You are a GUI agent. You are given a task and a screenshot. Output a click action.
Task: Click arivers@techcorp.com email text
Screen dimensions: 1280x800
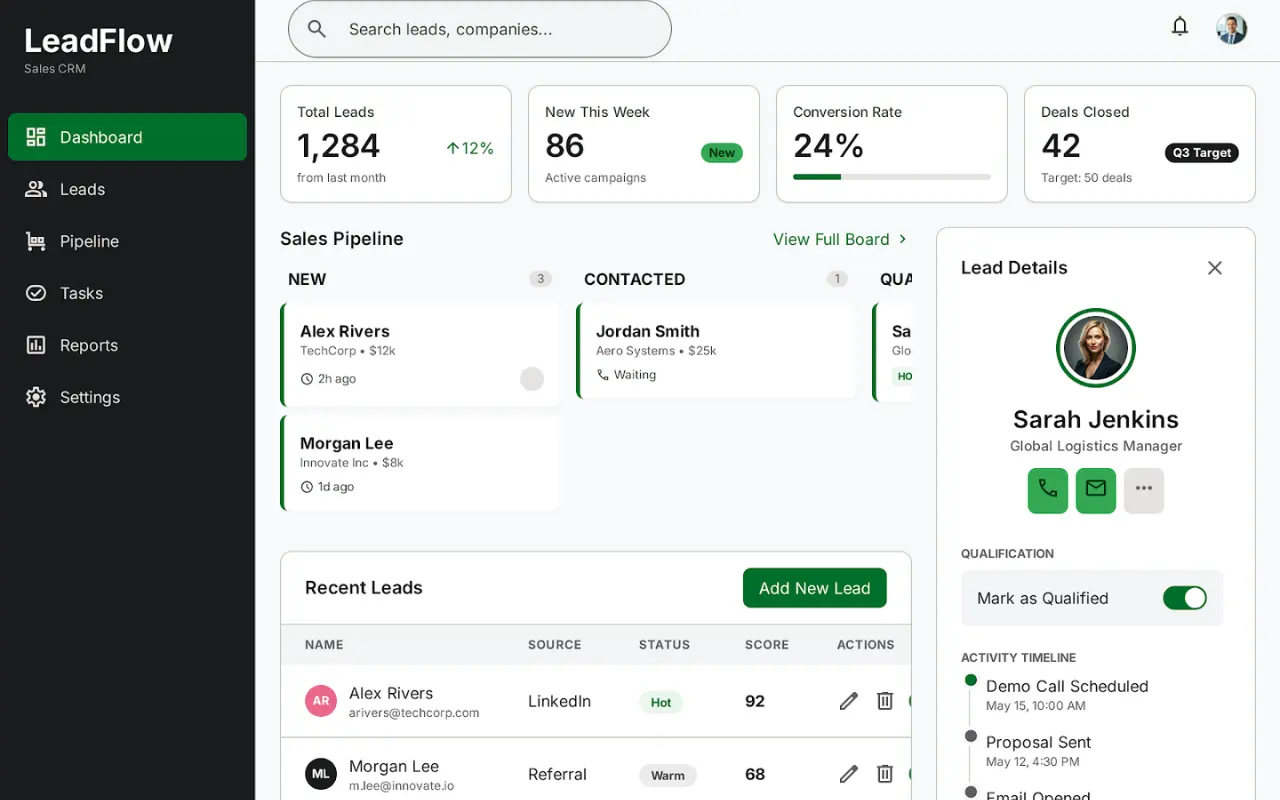(414, 713)
